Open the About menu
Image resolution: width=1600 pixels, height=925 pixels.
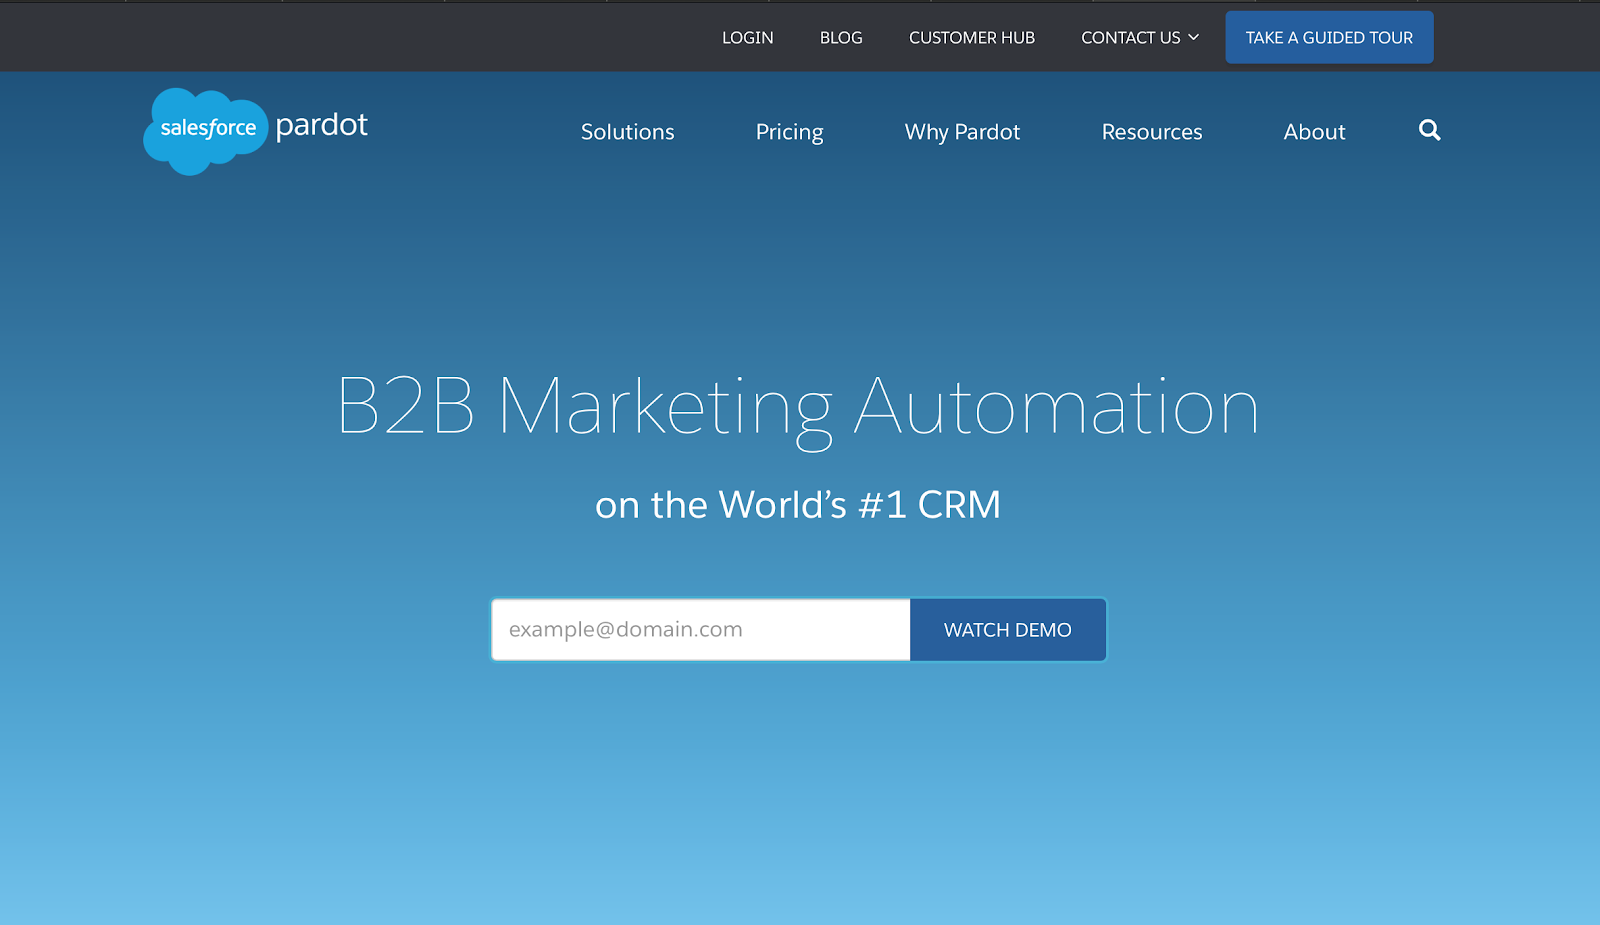coord(1314,132)
